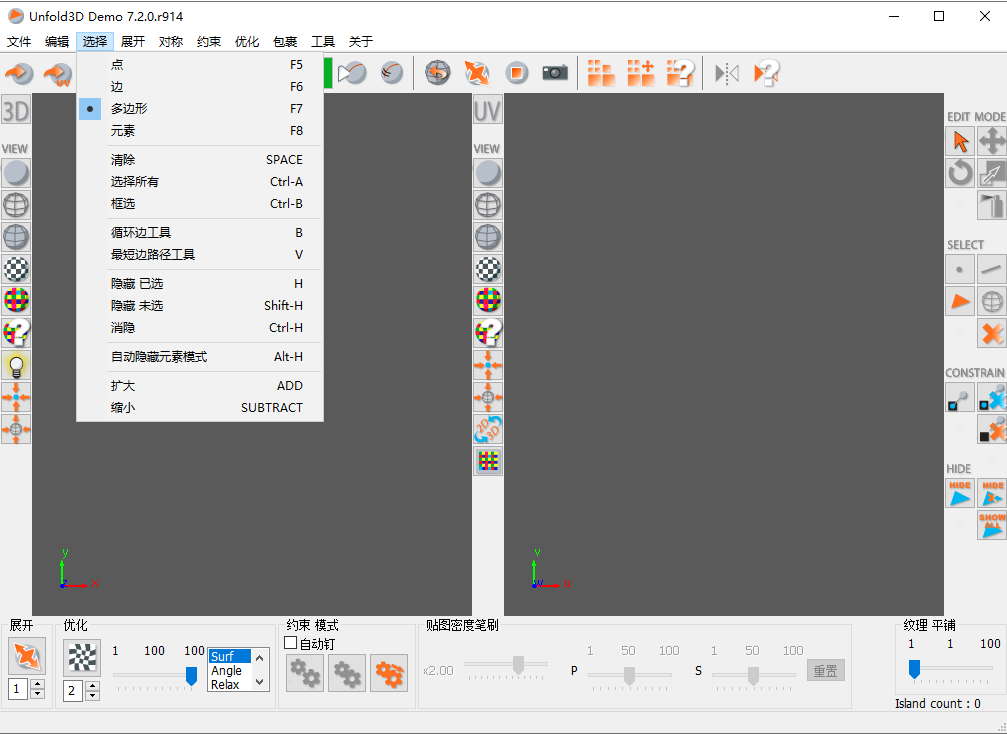1007x734 pixels.
Task: Click the orange gears constraint mode button
Action: coord(389,673)
